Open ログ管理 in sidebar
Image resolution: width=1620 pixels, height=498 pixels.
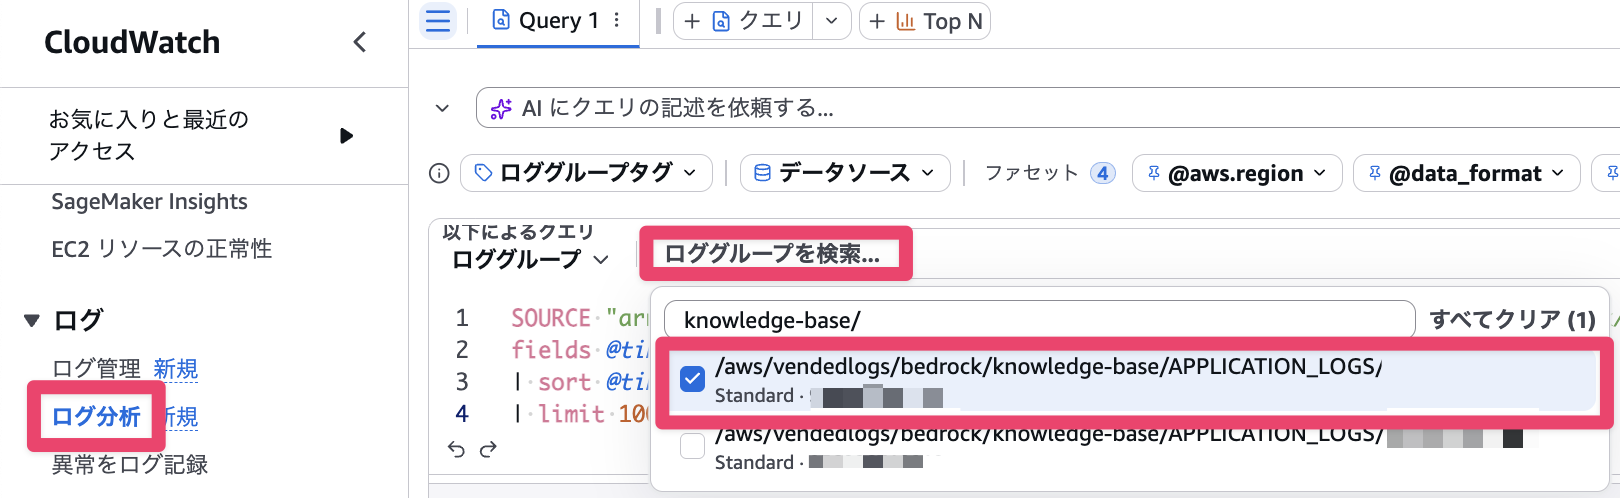pyautogui.click(x=96, y=368)
